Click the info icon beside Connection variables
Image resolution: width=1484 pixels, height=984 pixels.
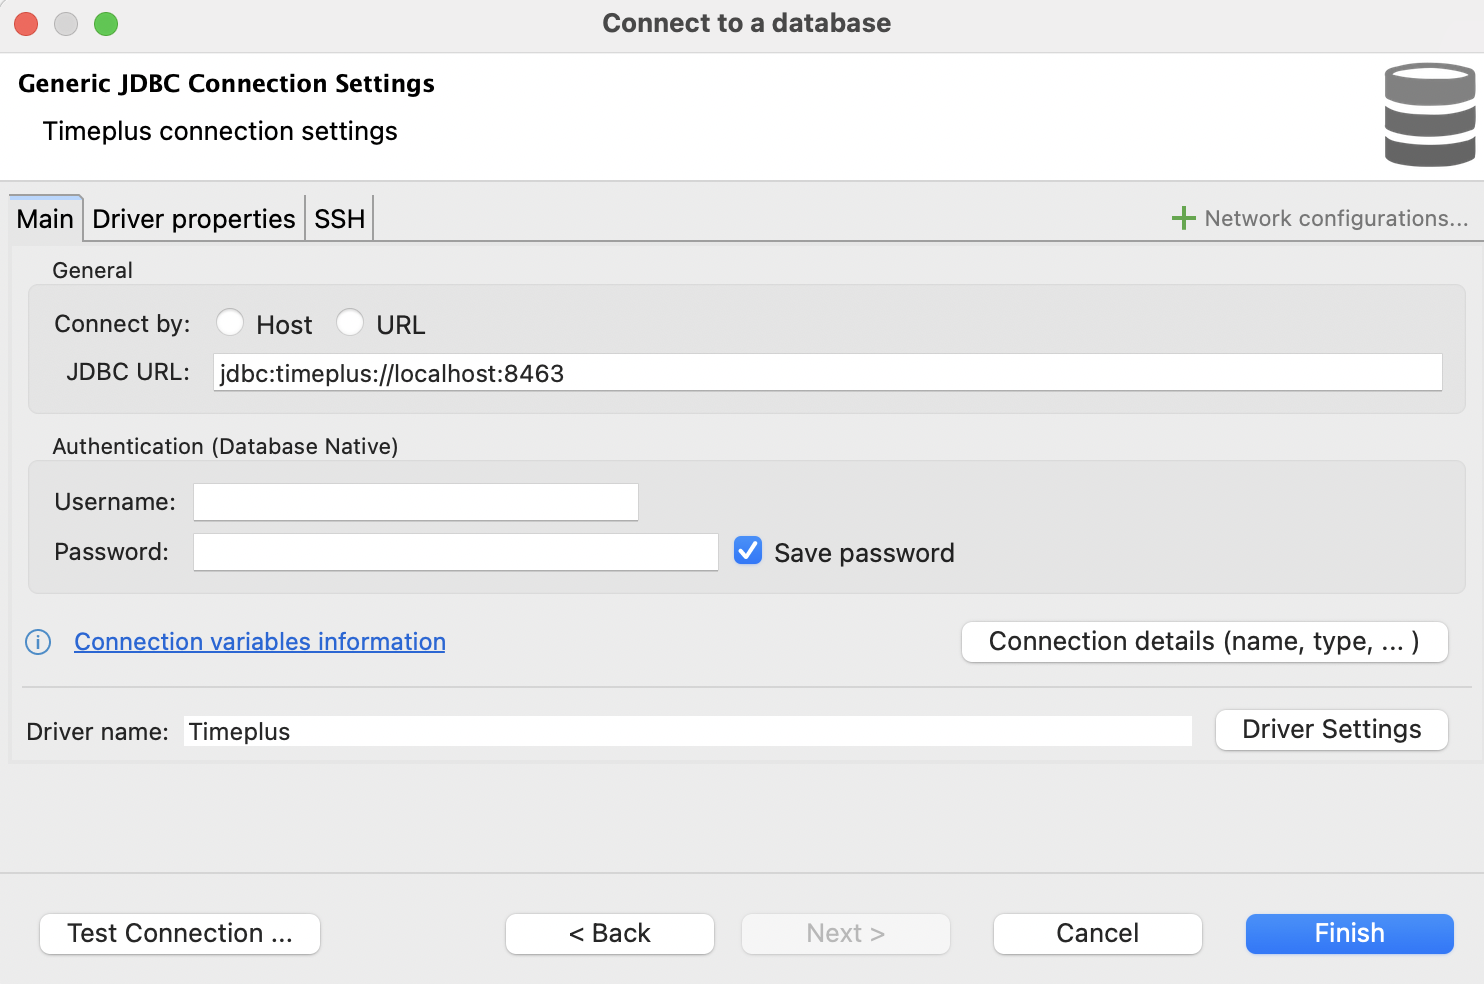[38, 642]
